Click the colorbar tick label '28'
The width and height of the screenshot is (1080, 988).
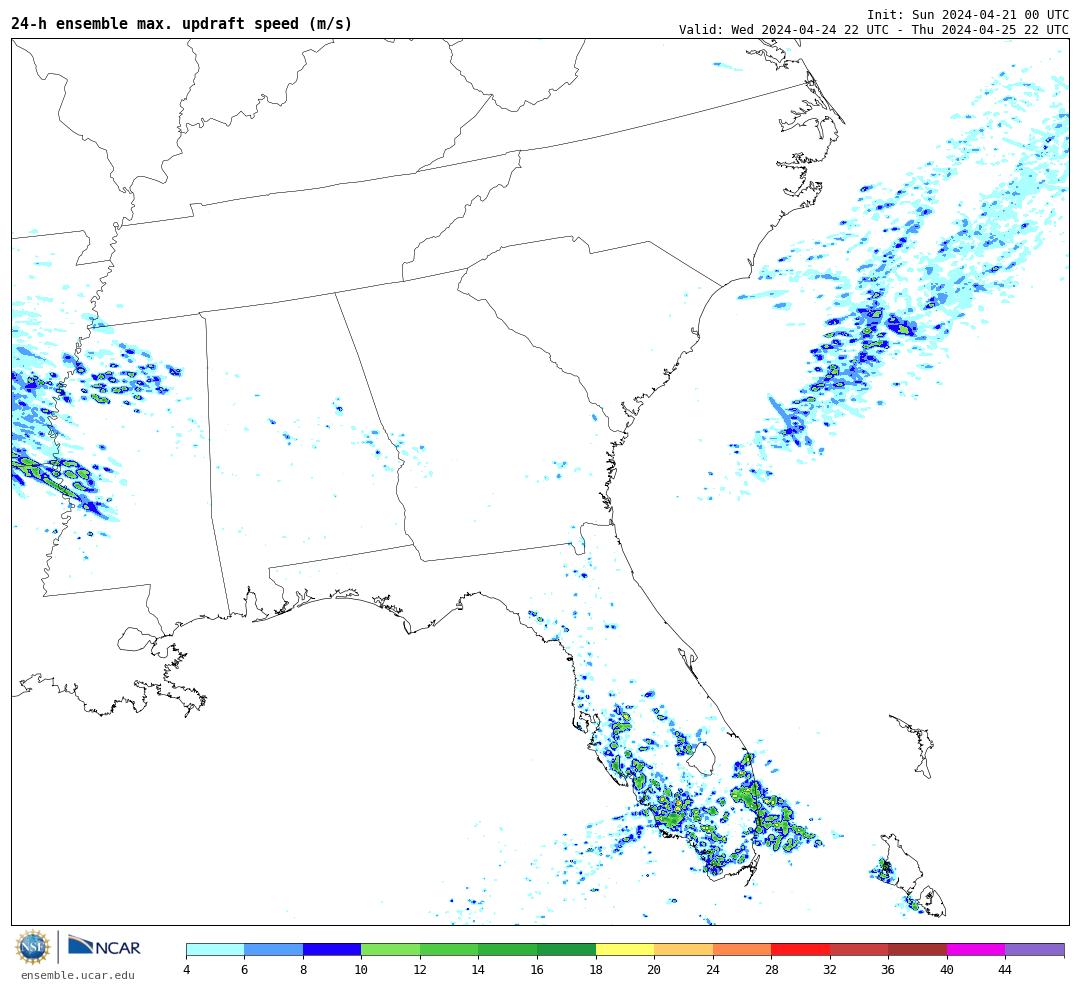click(x=771, y=970)
